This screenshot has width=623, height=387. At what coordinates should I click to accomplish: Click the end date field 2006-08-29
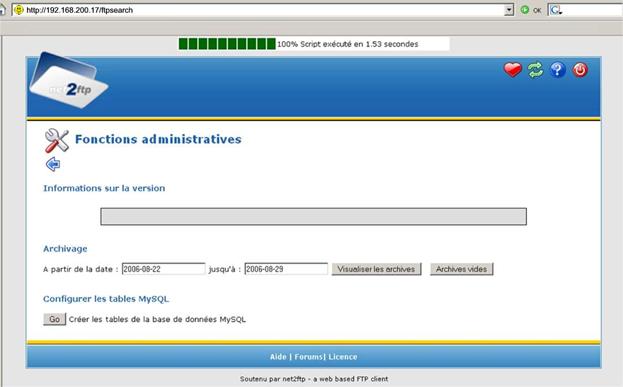(286, 269)
